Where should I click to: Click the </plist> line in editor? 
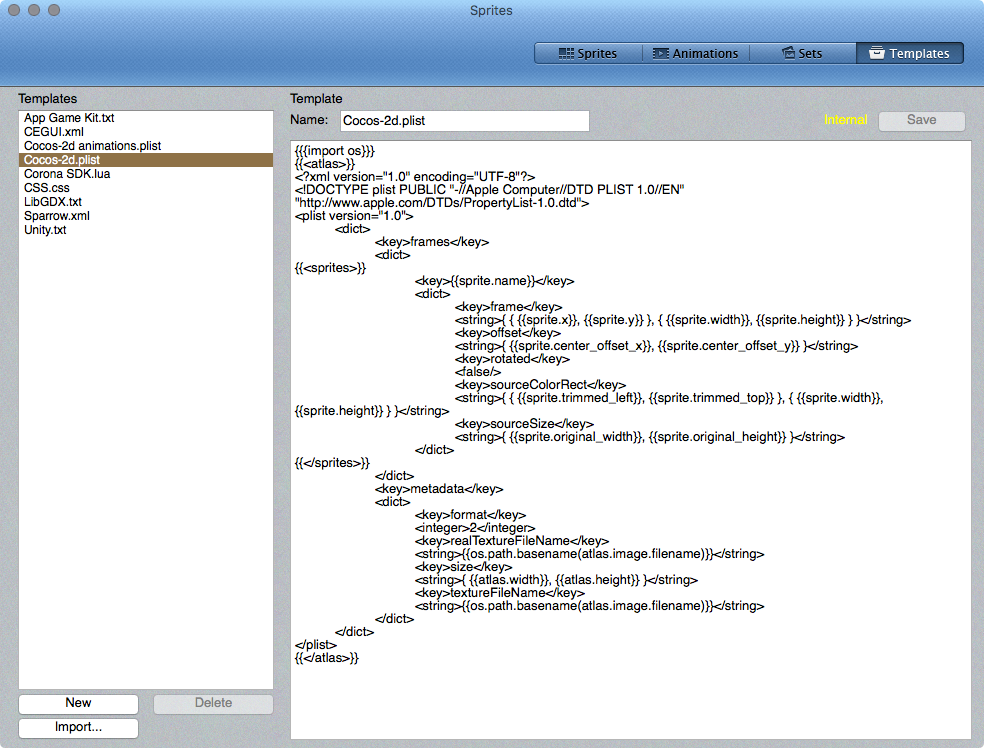tap(316, 644)
